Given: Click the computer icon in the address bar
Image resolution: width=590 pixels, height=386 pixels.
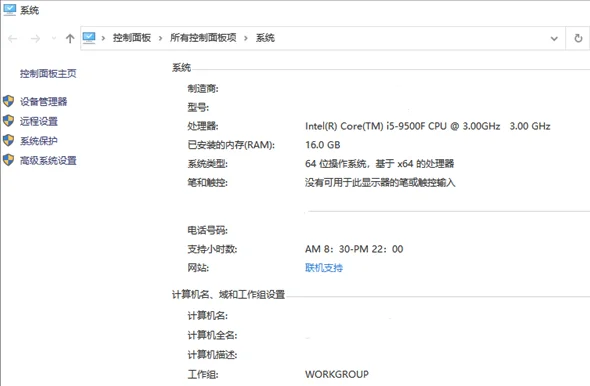Looking at the screenshot, I should [89, 38].
